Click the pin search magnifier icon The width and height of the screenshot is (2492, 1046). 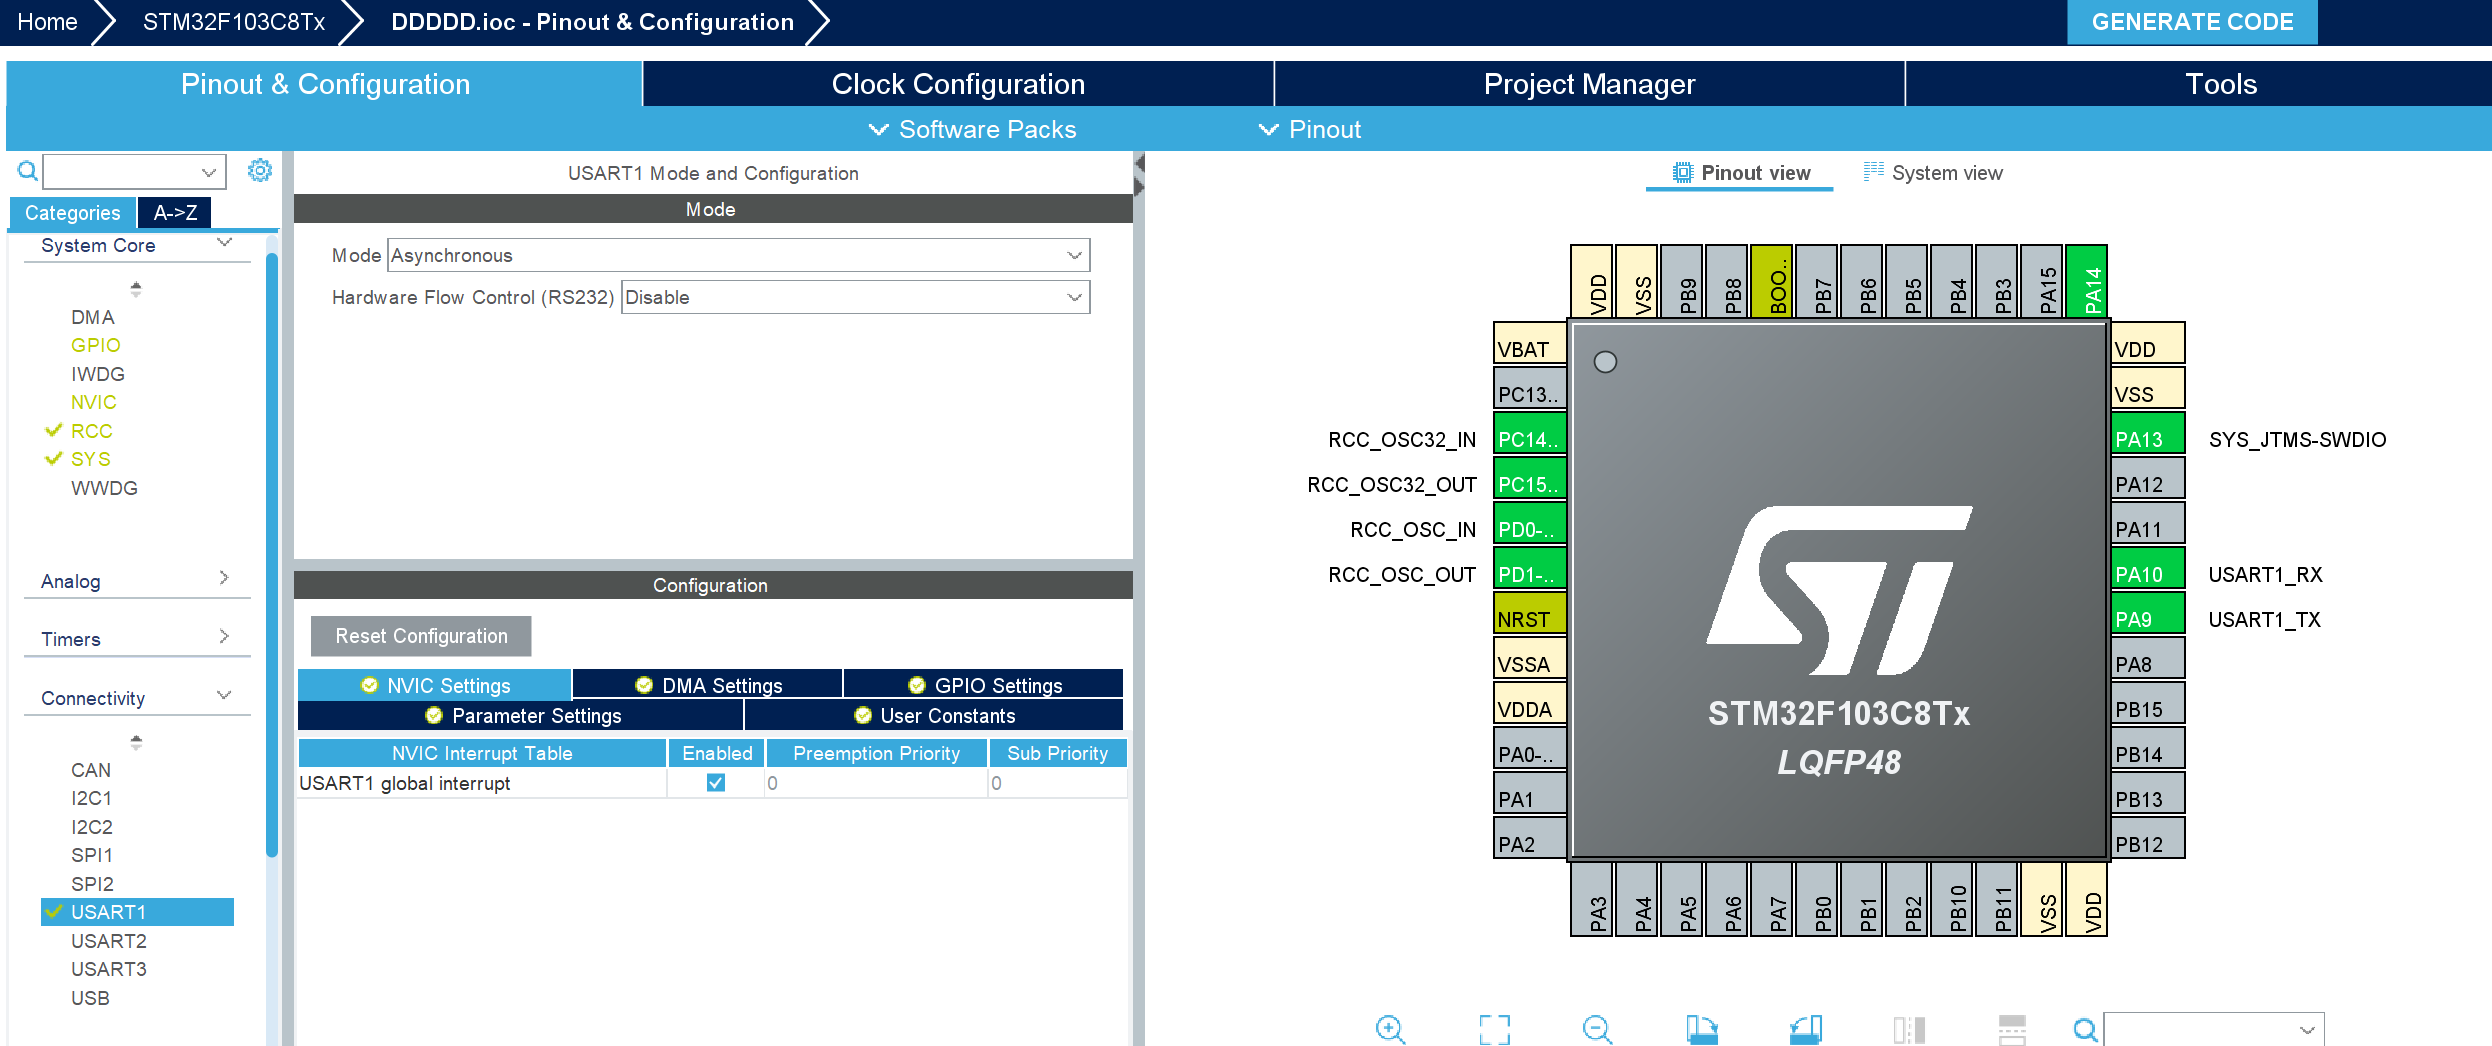point(2085,1029)
